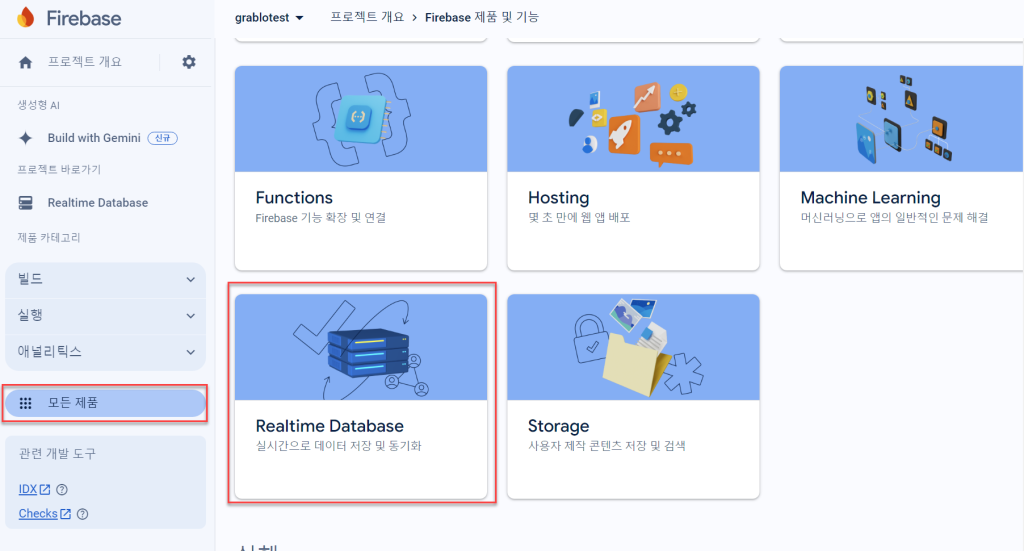1024x551 pixels.
Task: Click the 'Firebase 제품 및 기능' breadcrumb text
Action: point(481,18)
